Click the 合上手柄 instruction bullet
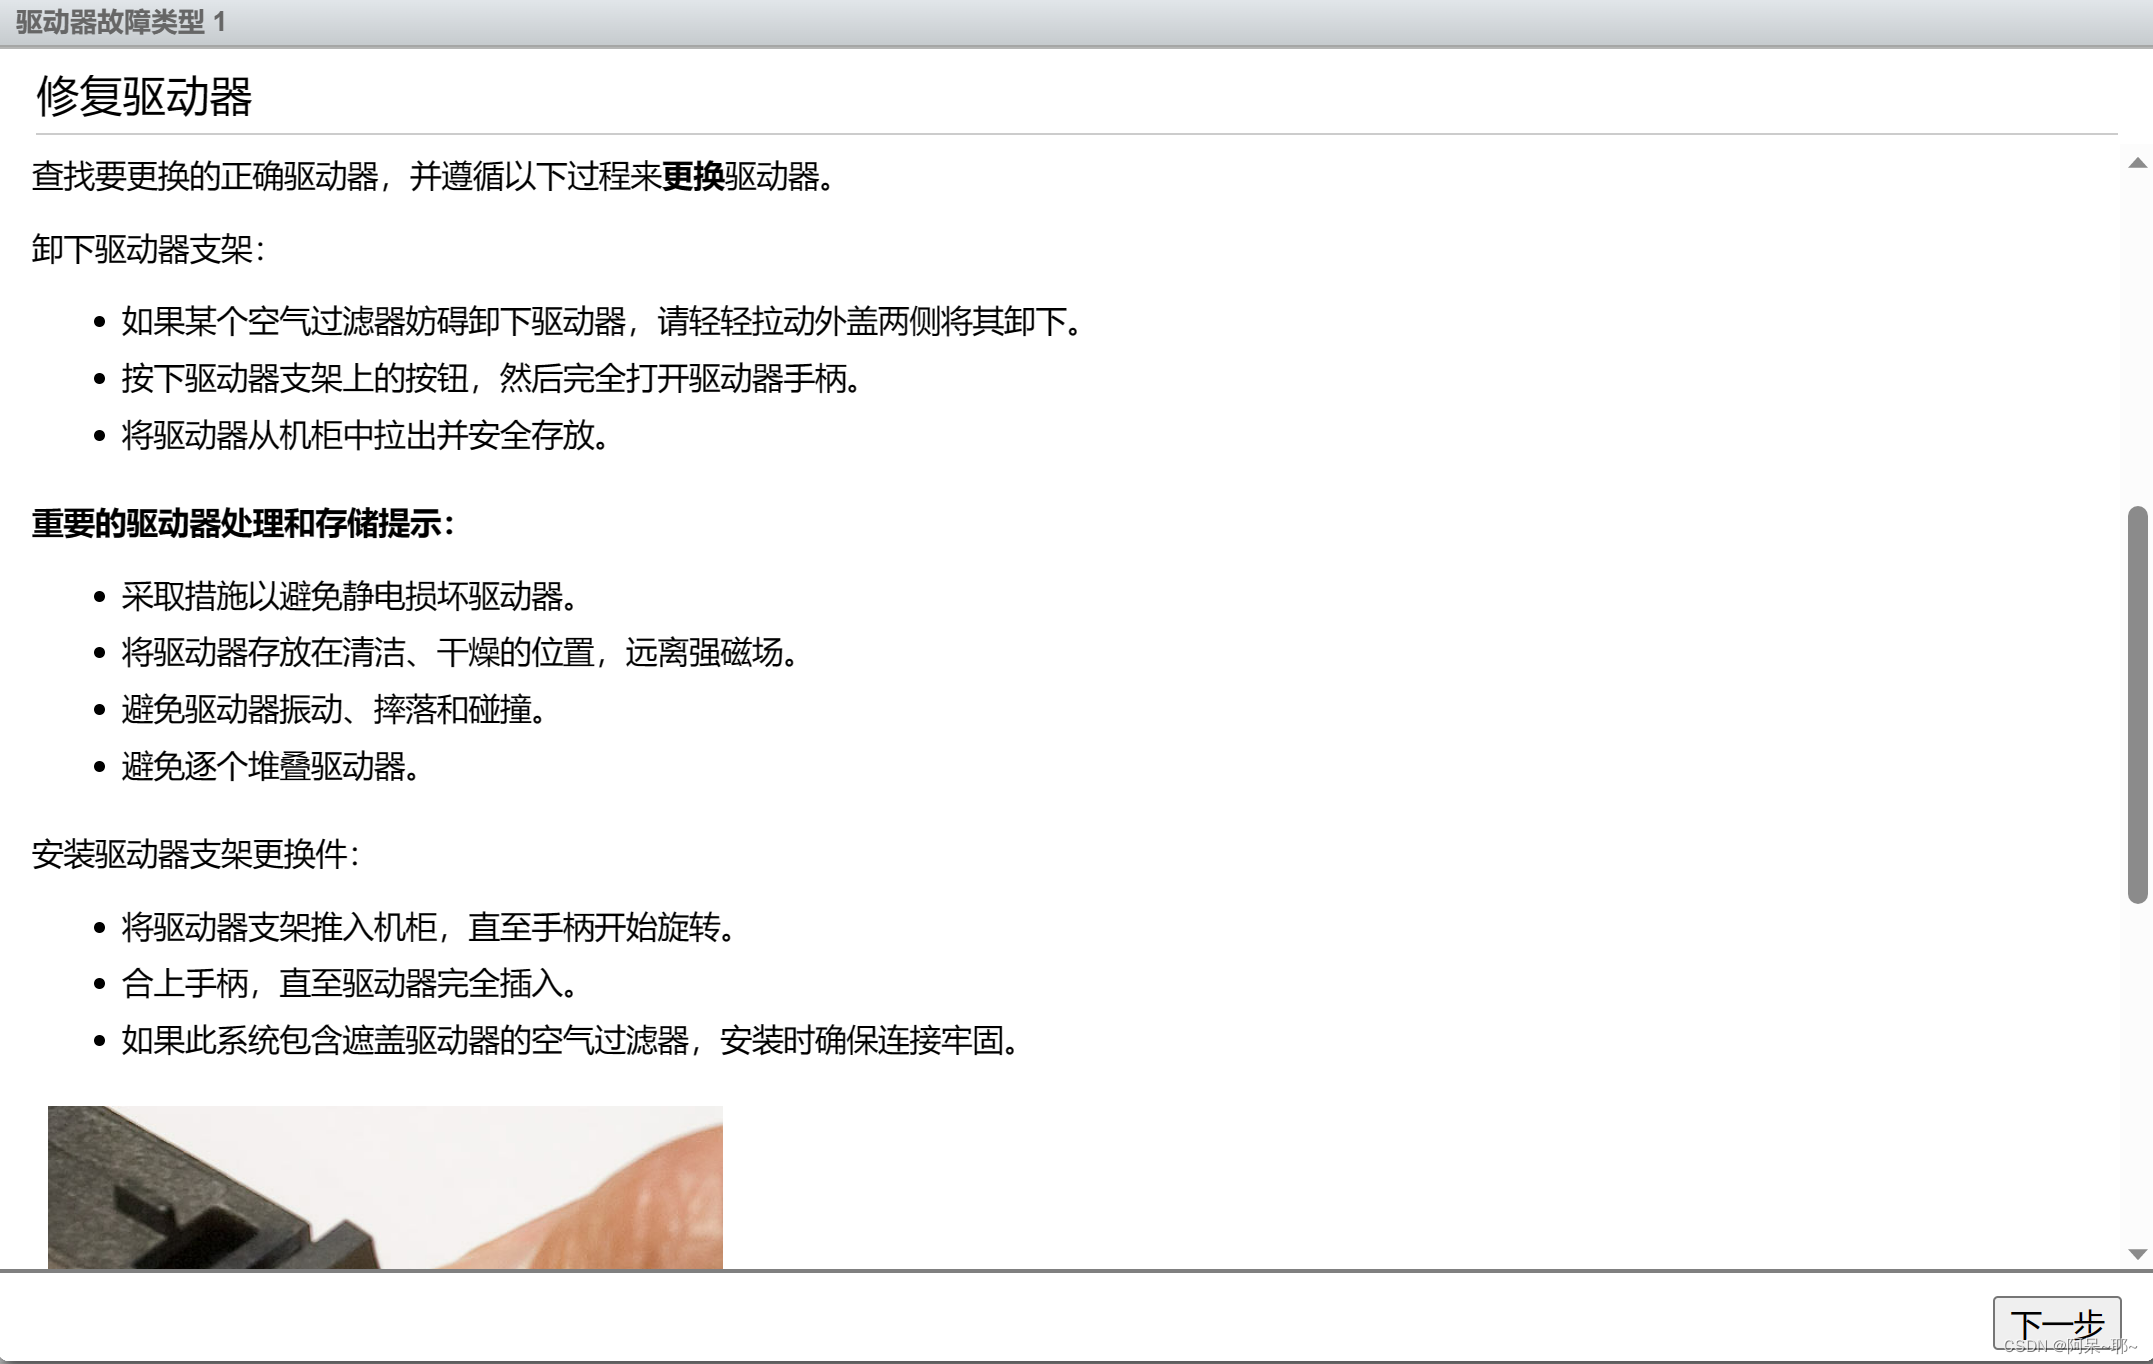 (350, 984)
